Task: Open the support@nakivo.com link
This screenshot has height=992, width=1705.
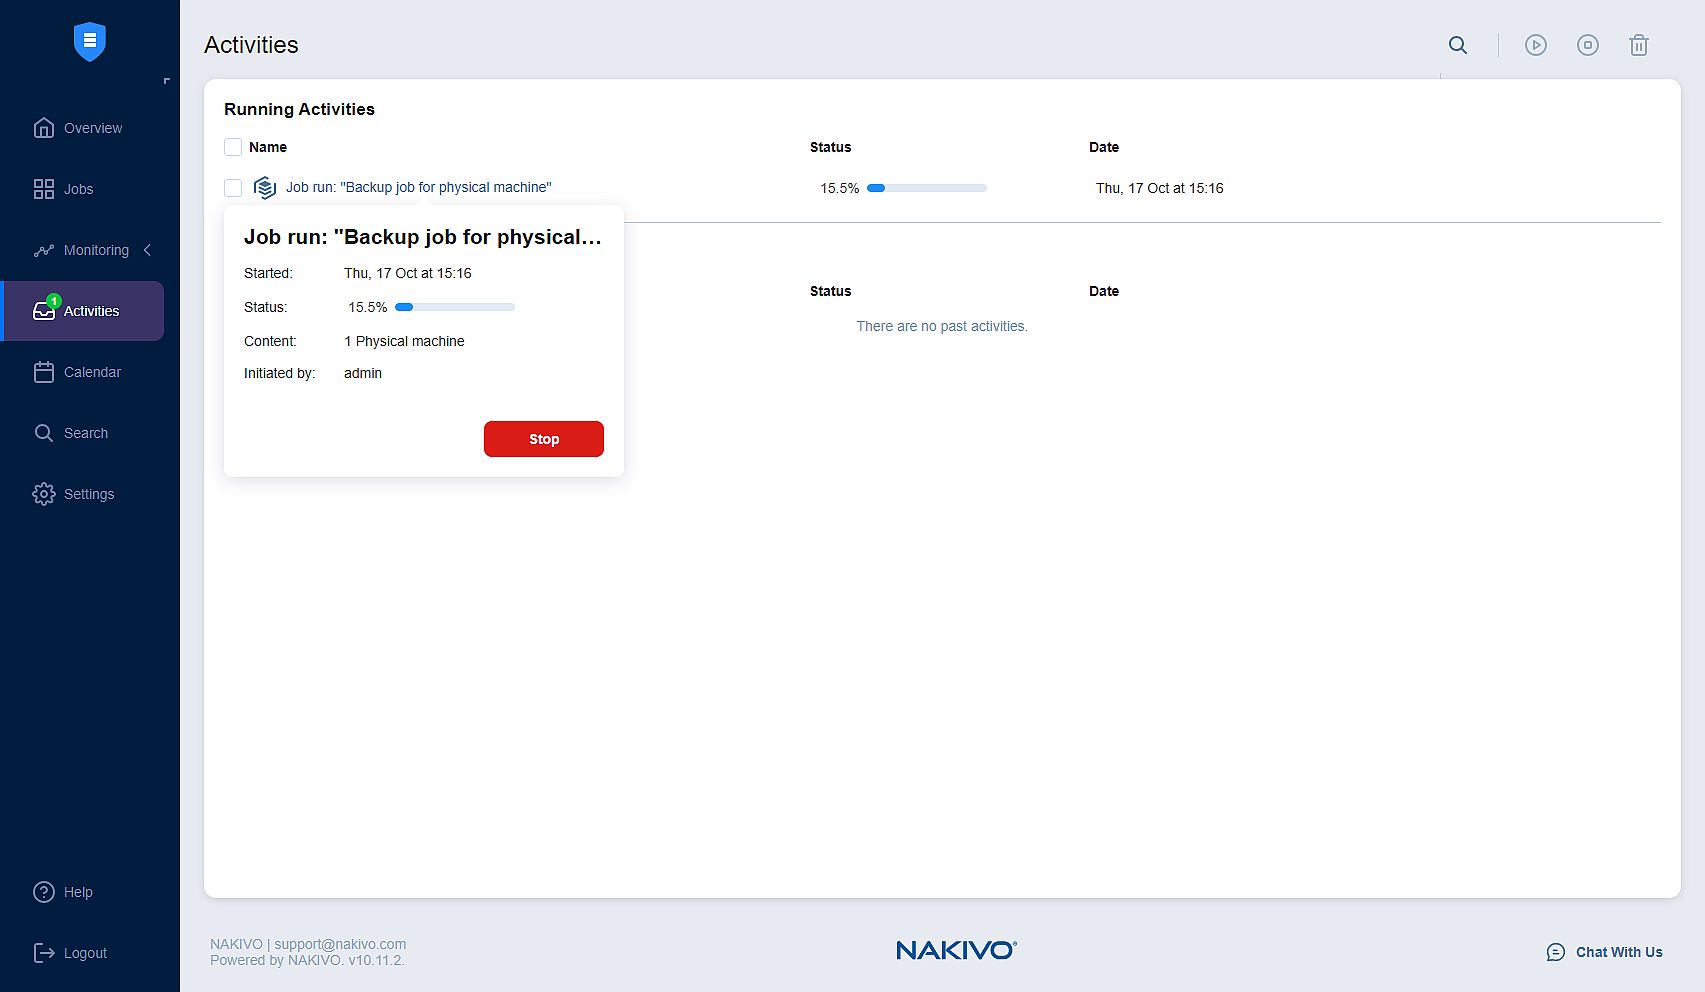Action: point(340,943)
